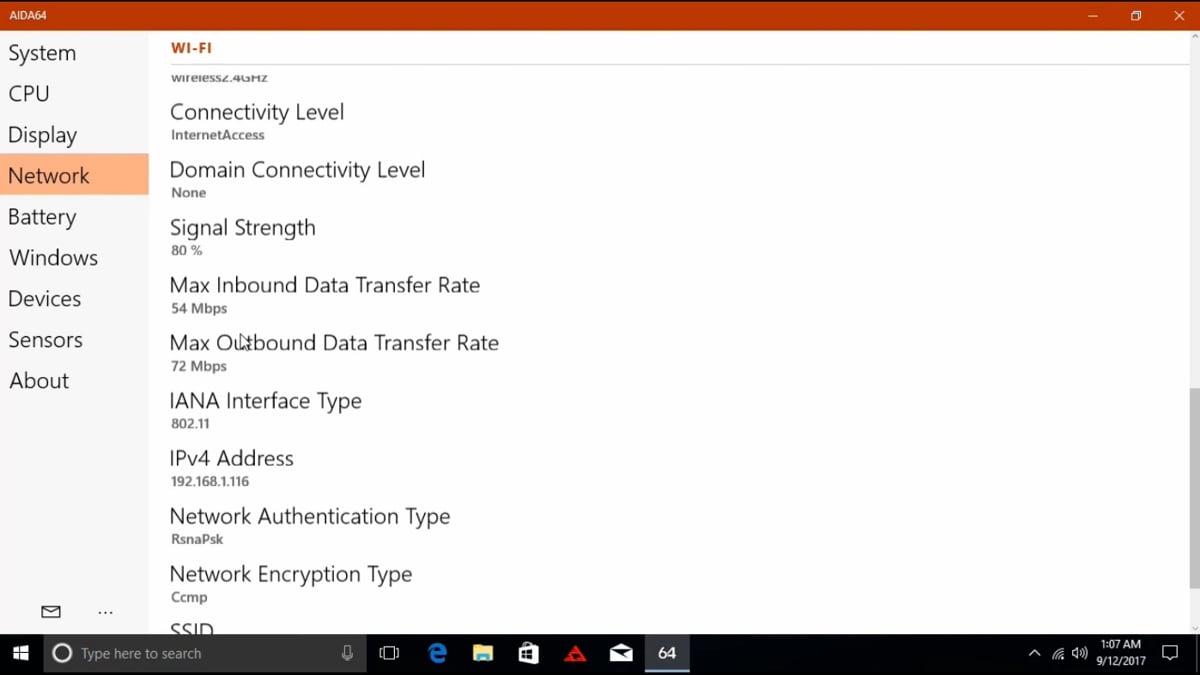Open Microsoft Edge from the taskbar
The image size is (1200, 675).
437,653
